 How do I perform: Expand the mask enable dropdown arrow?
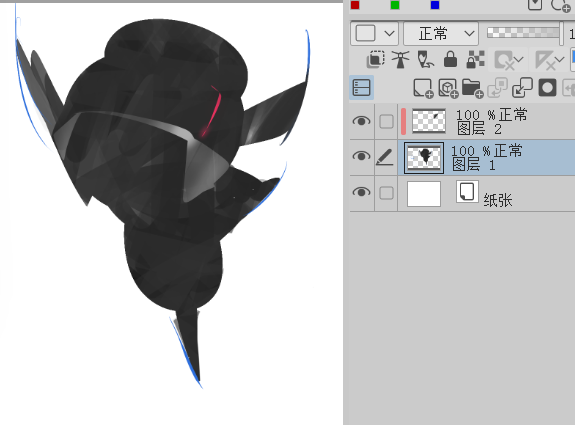click(x=519, y=59)
